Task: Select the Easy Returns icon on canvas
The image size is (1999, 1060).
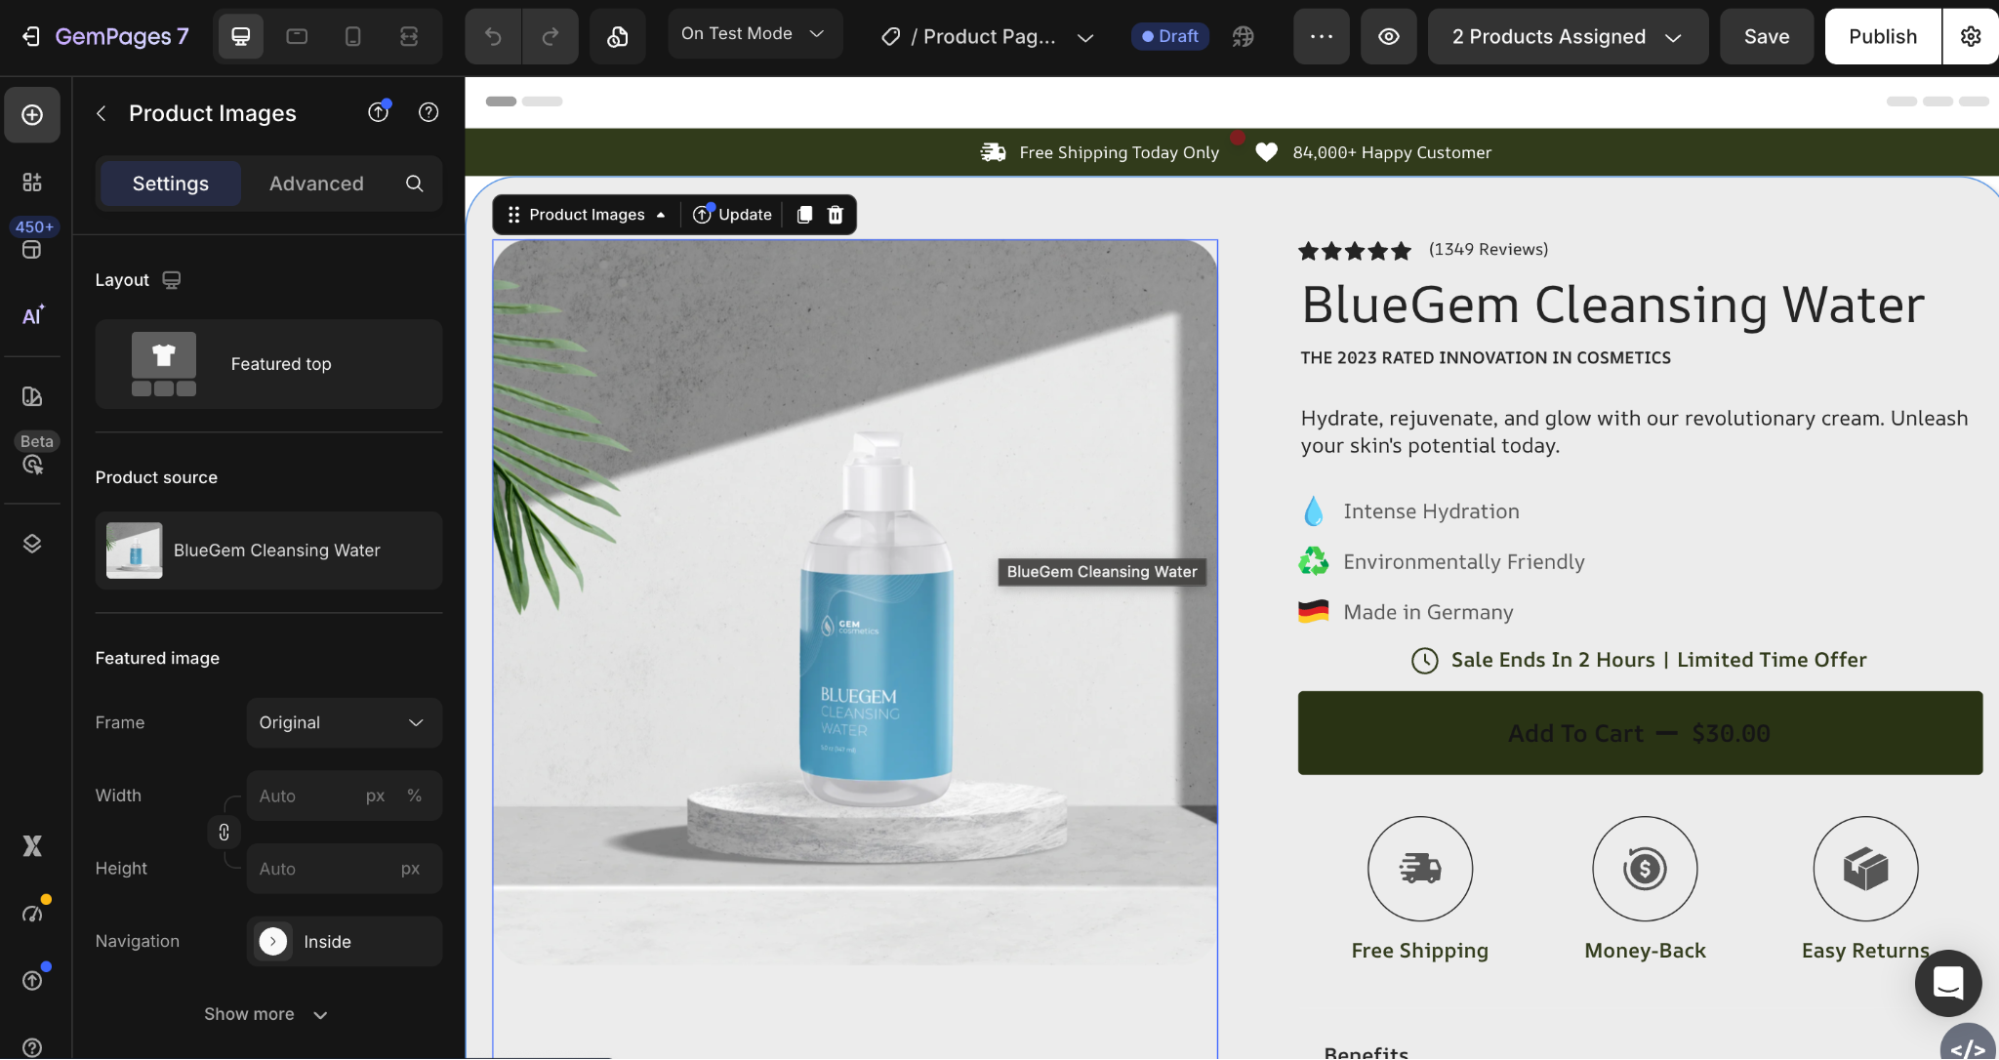Action: 1865,868
